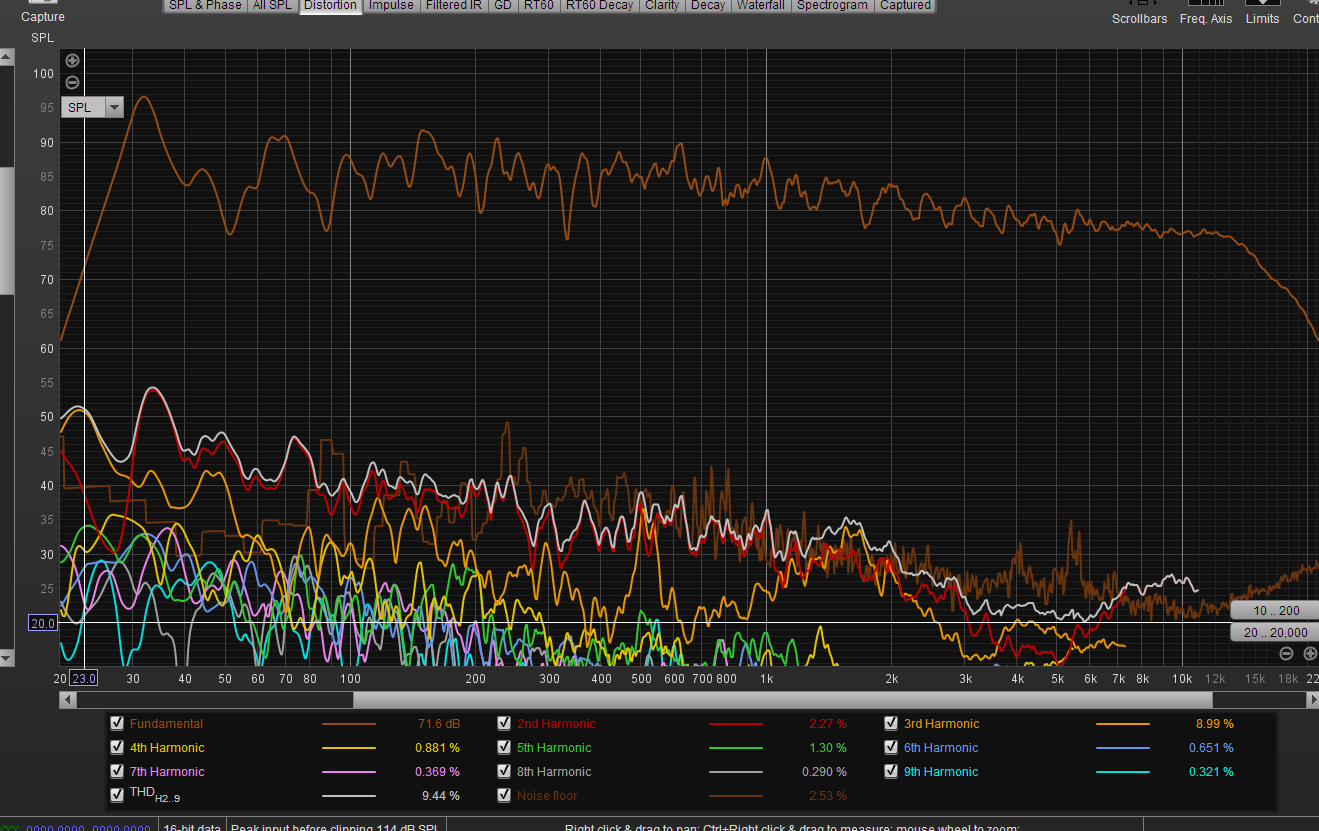Disable the 9th Harmonic trace
Screen dimensions: 1319x831
[891, 771]
